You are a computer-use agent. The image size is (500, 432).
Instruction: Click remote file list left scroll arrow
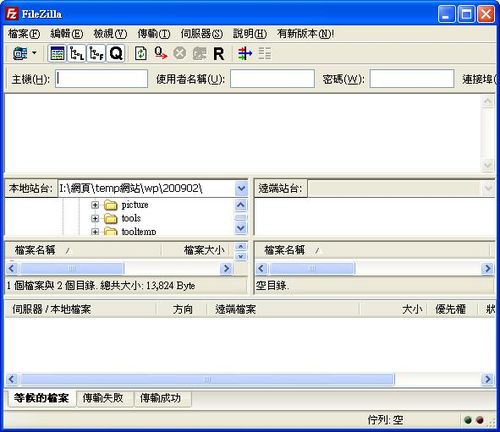pos(261,268)
